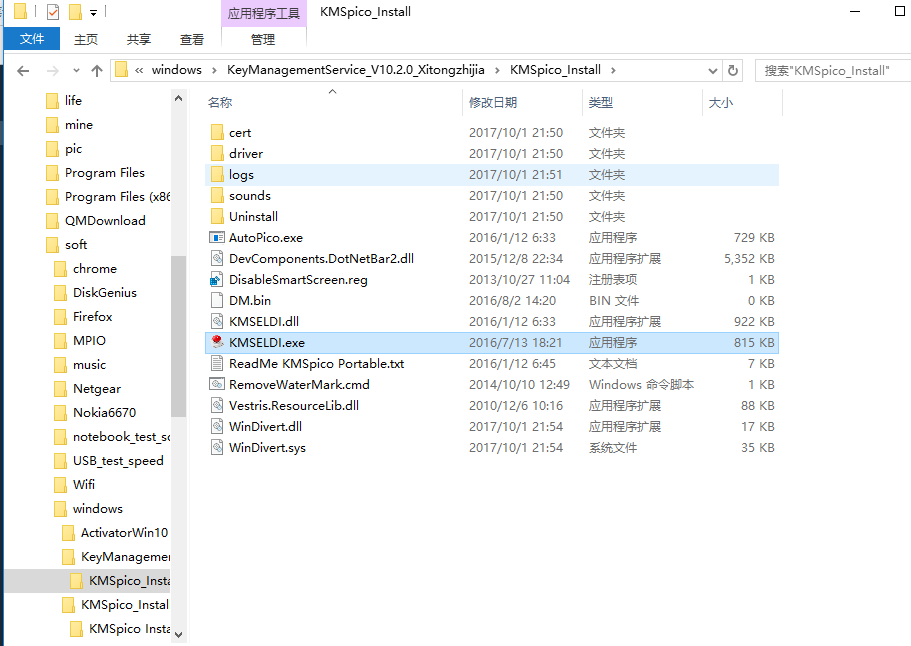Go forward with the forward arrow

(x=53, y=71)
